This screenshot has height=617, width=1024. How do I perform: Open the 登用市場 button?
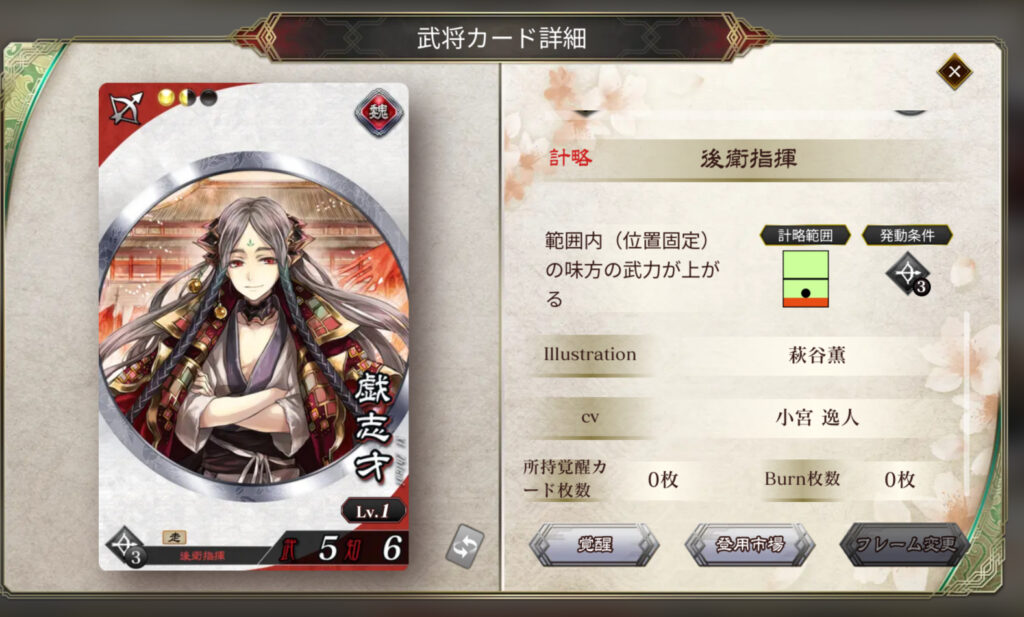(750, 543)
